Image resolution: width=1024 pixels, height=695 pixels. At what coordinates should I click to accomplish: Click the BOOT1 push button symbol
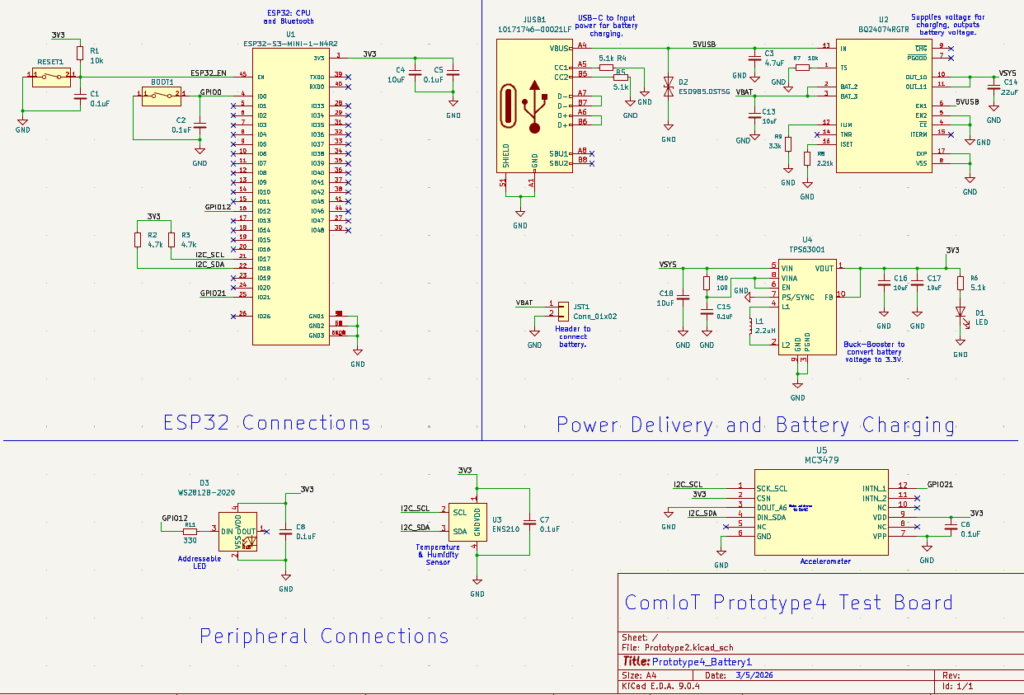pos(159,97)
